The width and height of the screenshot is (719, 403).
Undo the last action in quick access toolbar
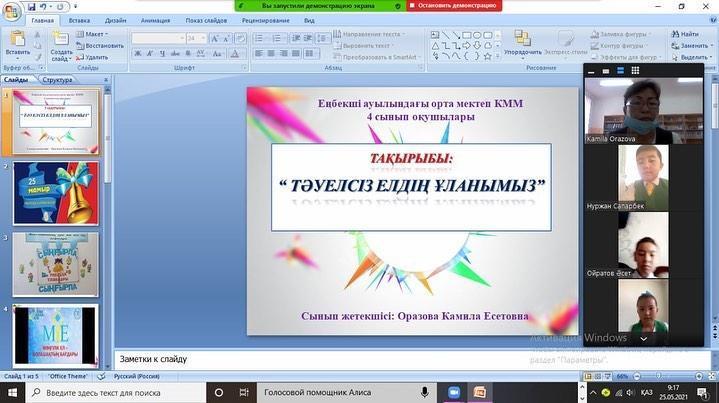point(45,5)
